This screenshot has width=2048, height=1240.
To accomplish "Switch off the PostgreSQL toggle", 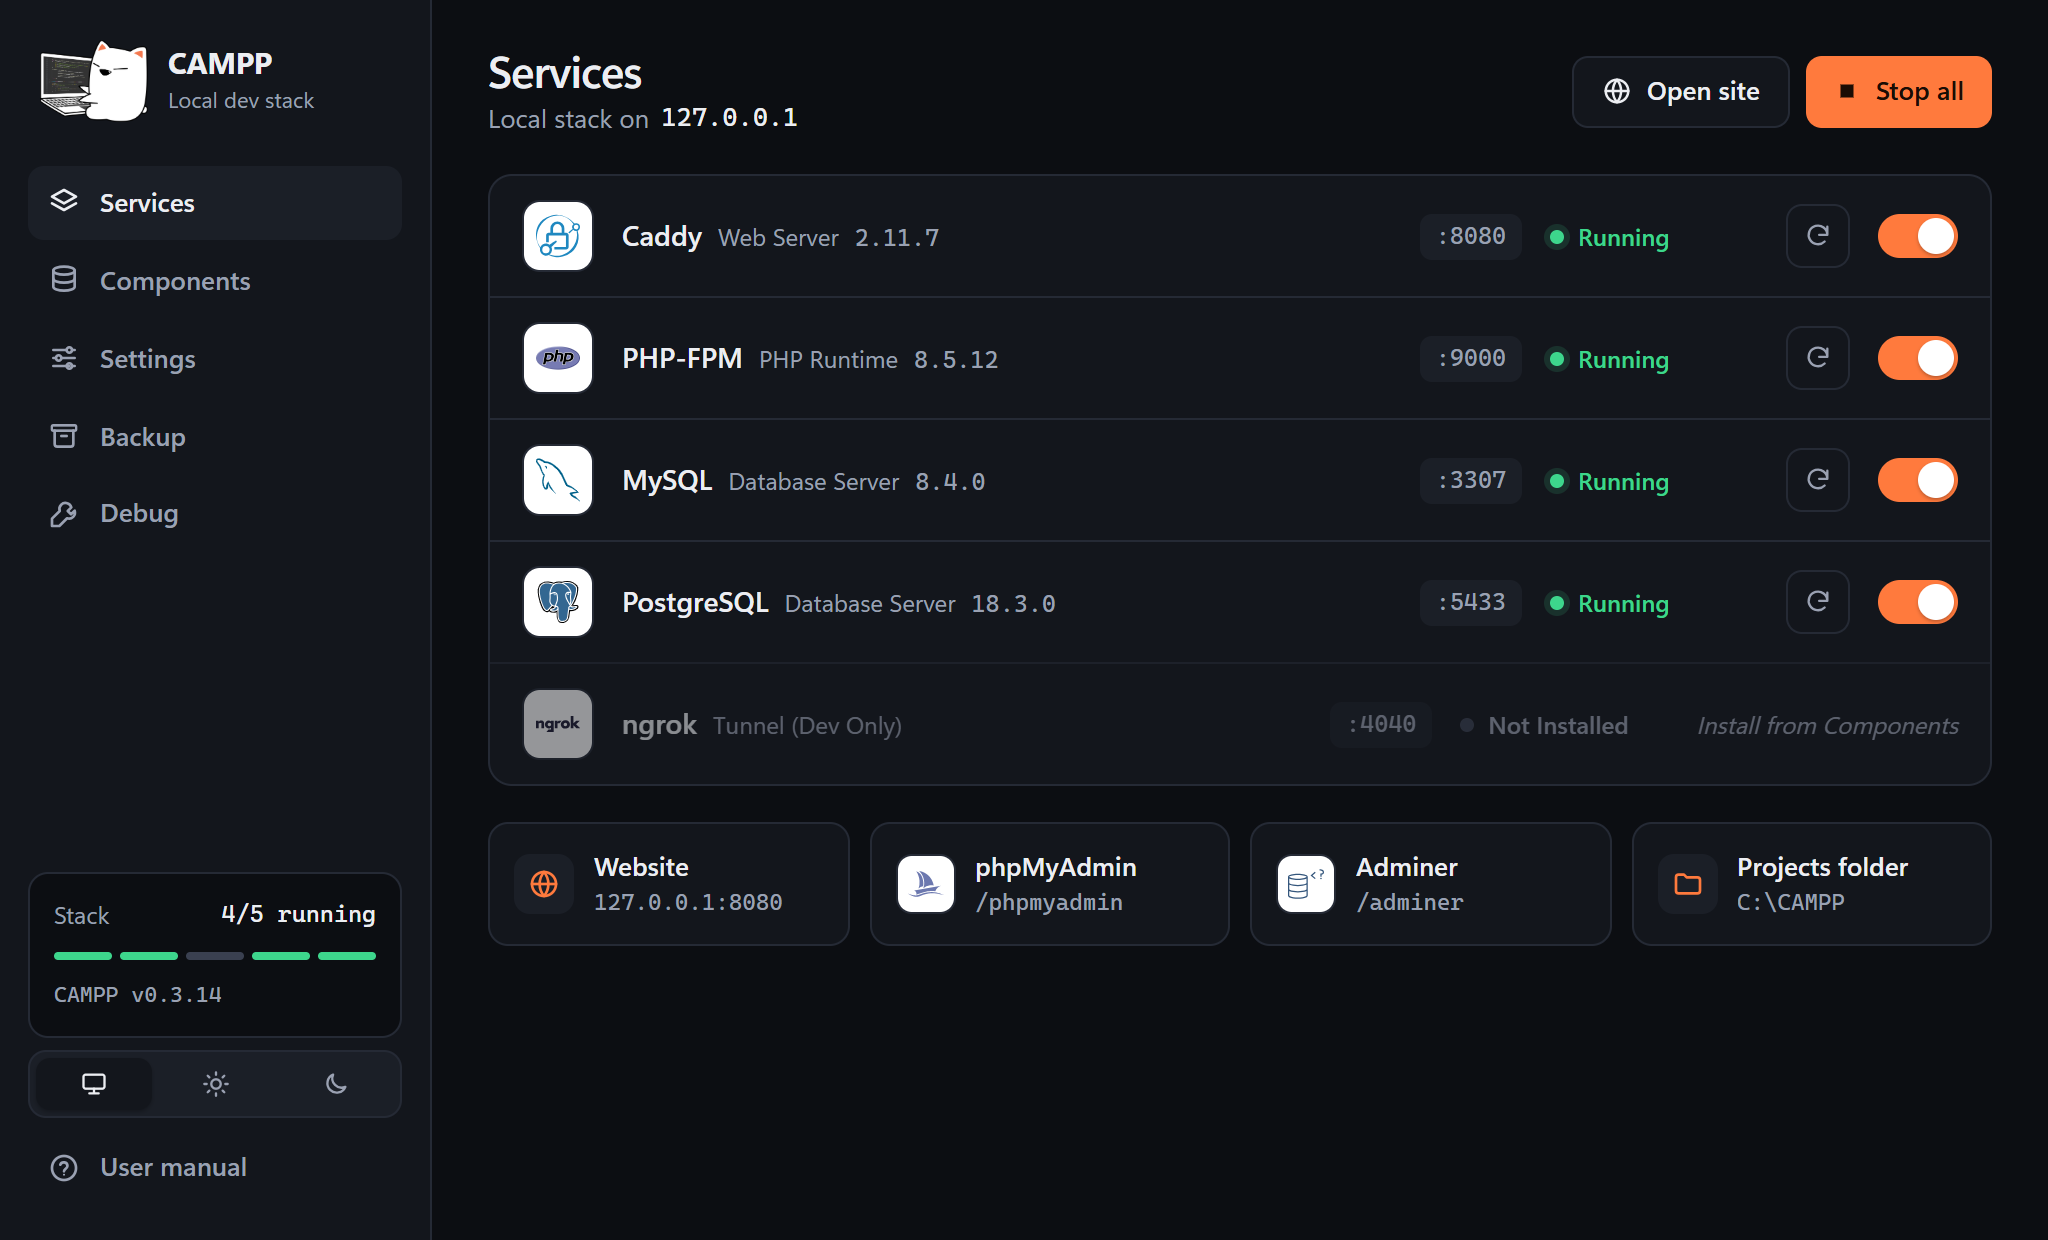I will coord(1917,602).
